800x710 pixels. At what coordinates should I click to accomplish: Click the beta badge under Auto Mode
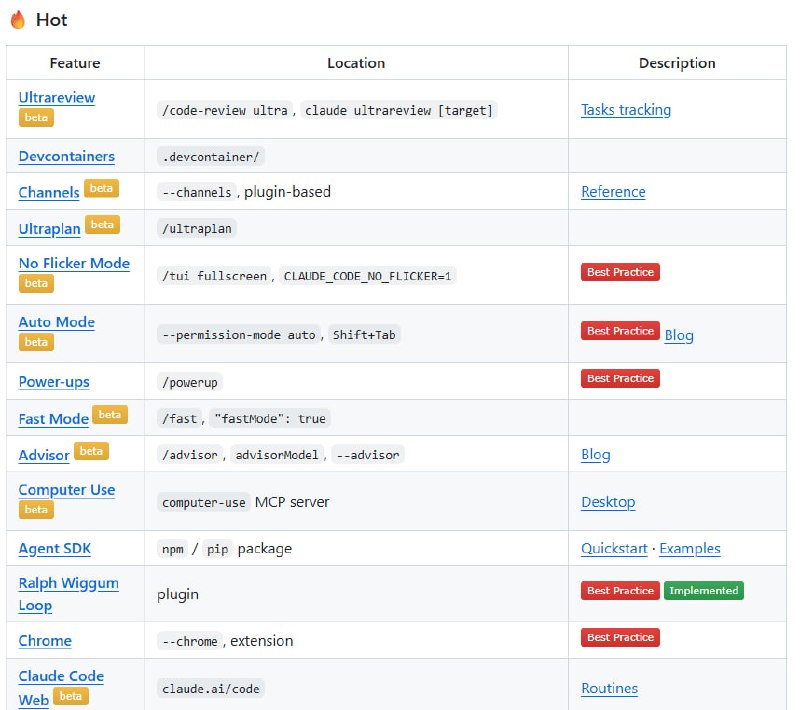(36, 342)
